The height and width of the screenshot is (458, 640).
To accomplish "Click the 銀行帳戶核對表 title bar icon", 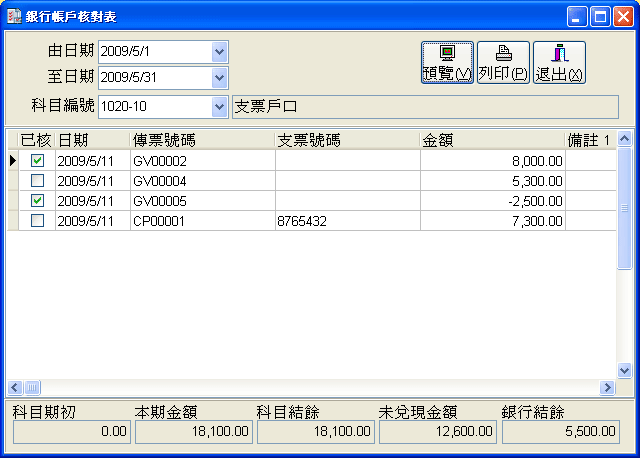I will tap(14, 16).
